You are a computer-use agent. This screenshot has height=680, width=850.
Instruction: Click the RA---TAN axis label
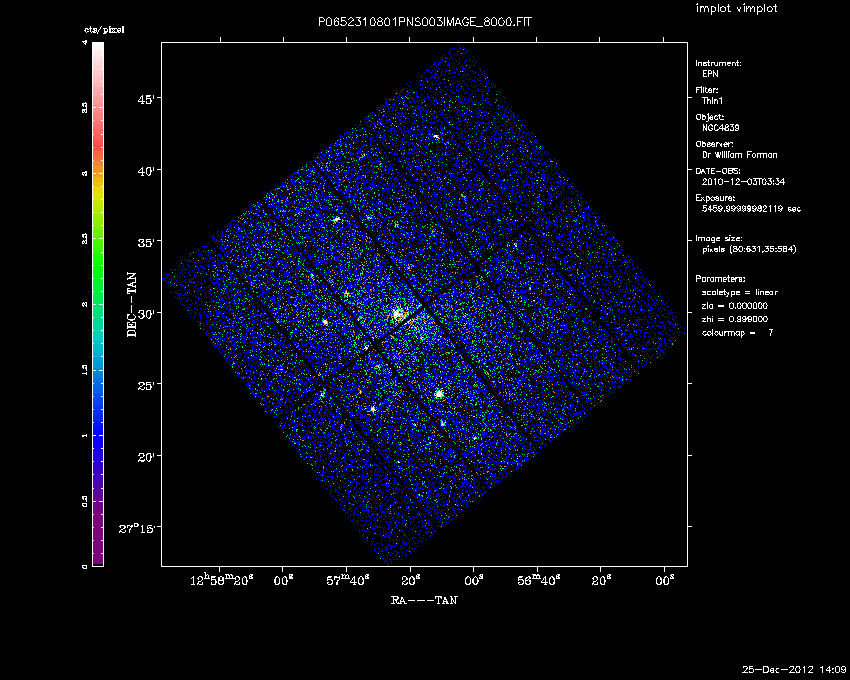424,601
